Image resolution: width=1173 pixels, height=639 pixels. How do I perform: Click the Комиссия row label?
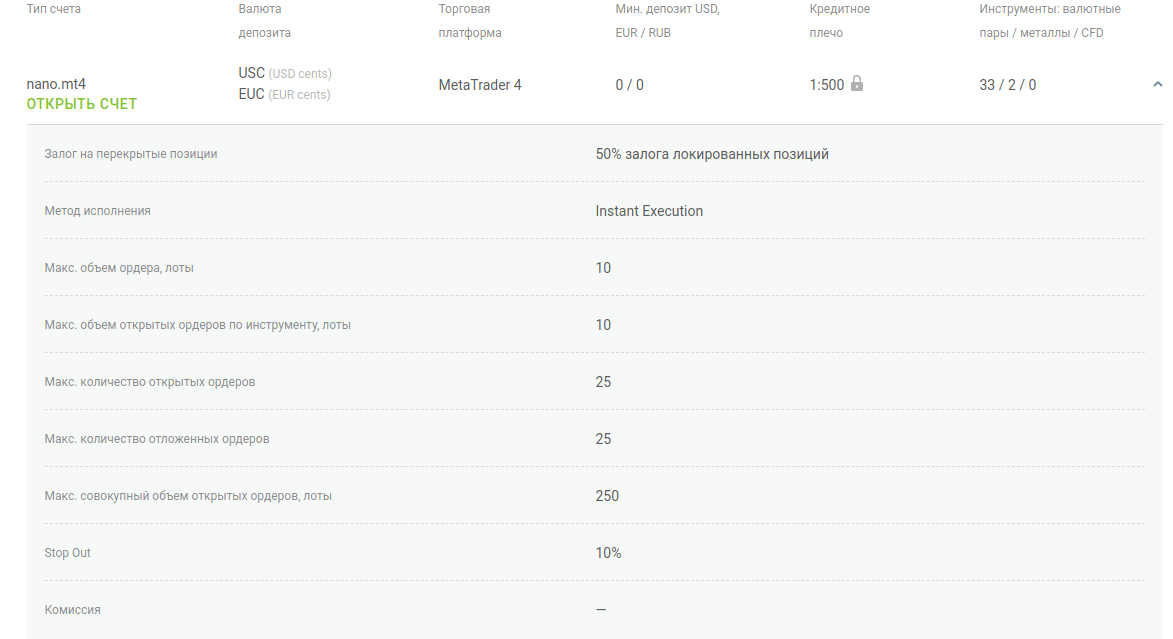pos(73,610)
